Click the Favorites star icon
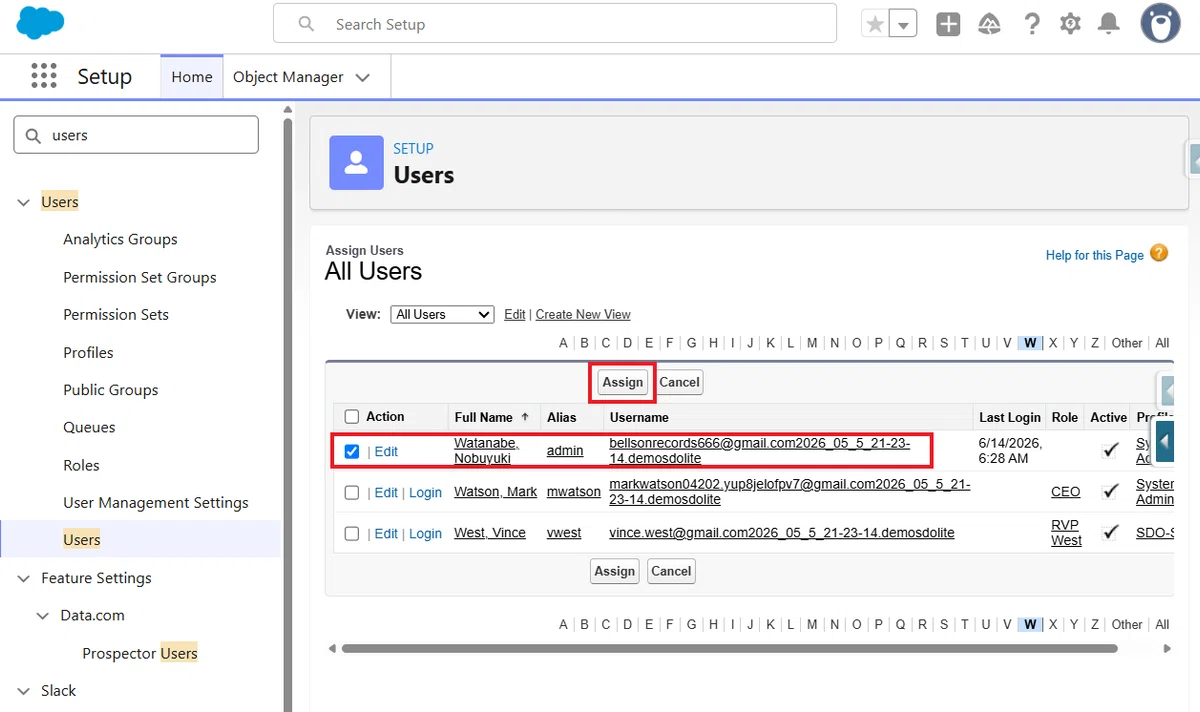 point(875,24)
